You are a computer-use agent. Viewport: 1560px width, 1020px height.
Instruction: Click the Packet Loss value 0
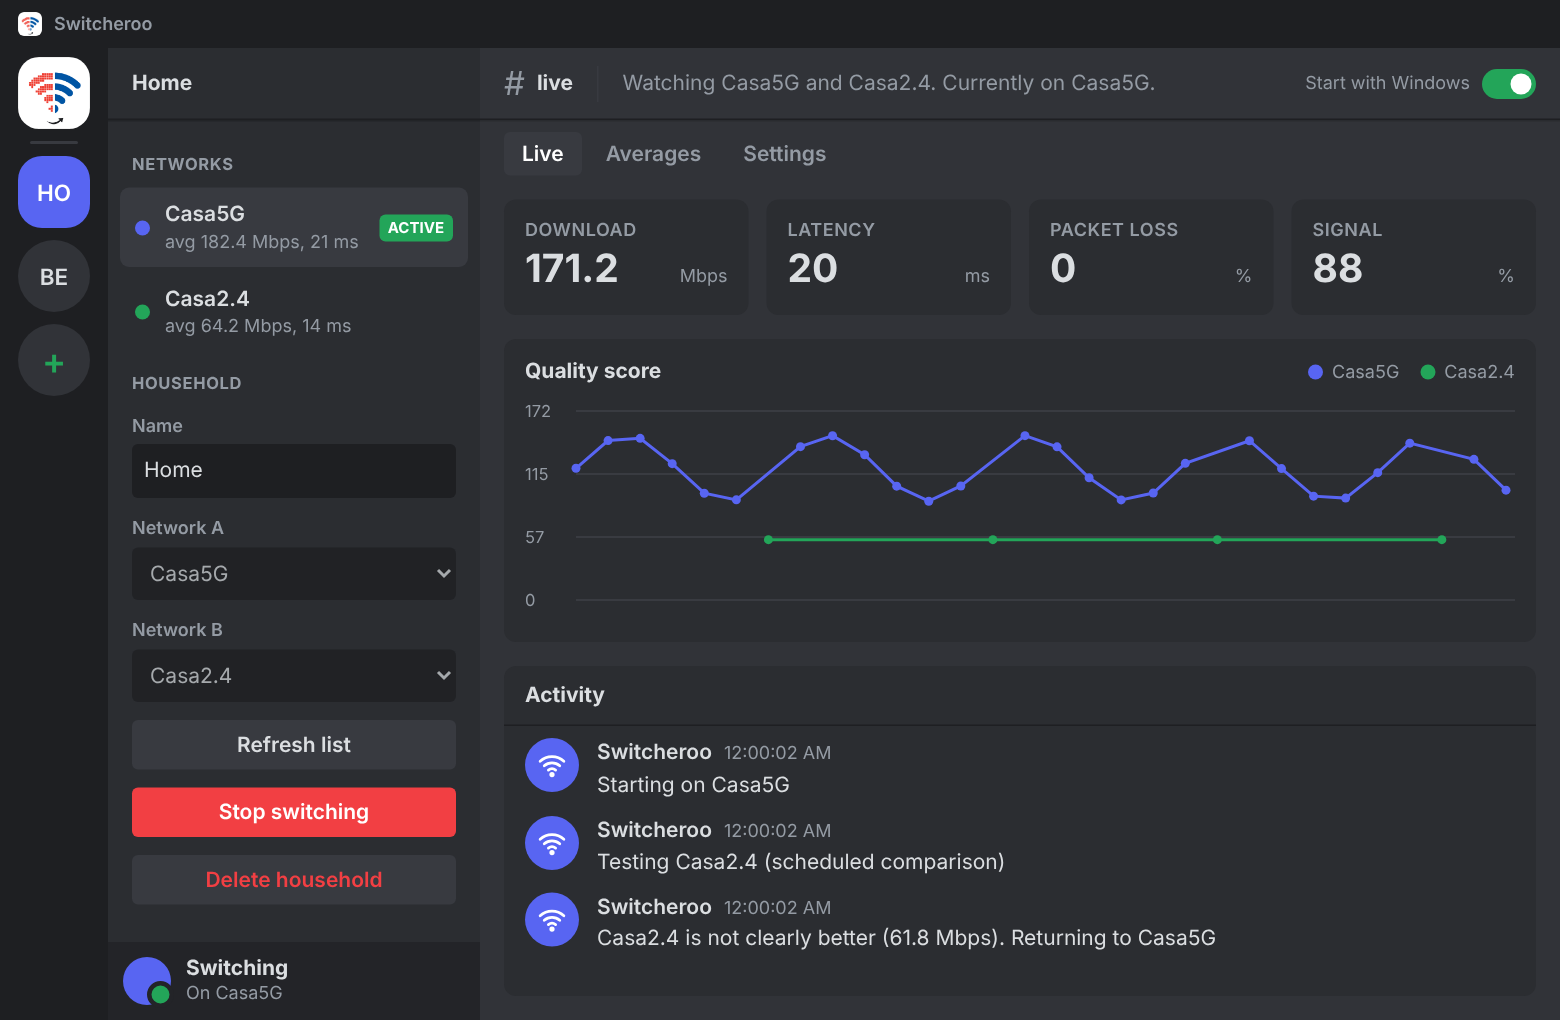click(1063, 268)
